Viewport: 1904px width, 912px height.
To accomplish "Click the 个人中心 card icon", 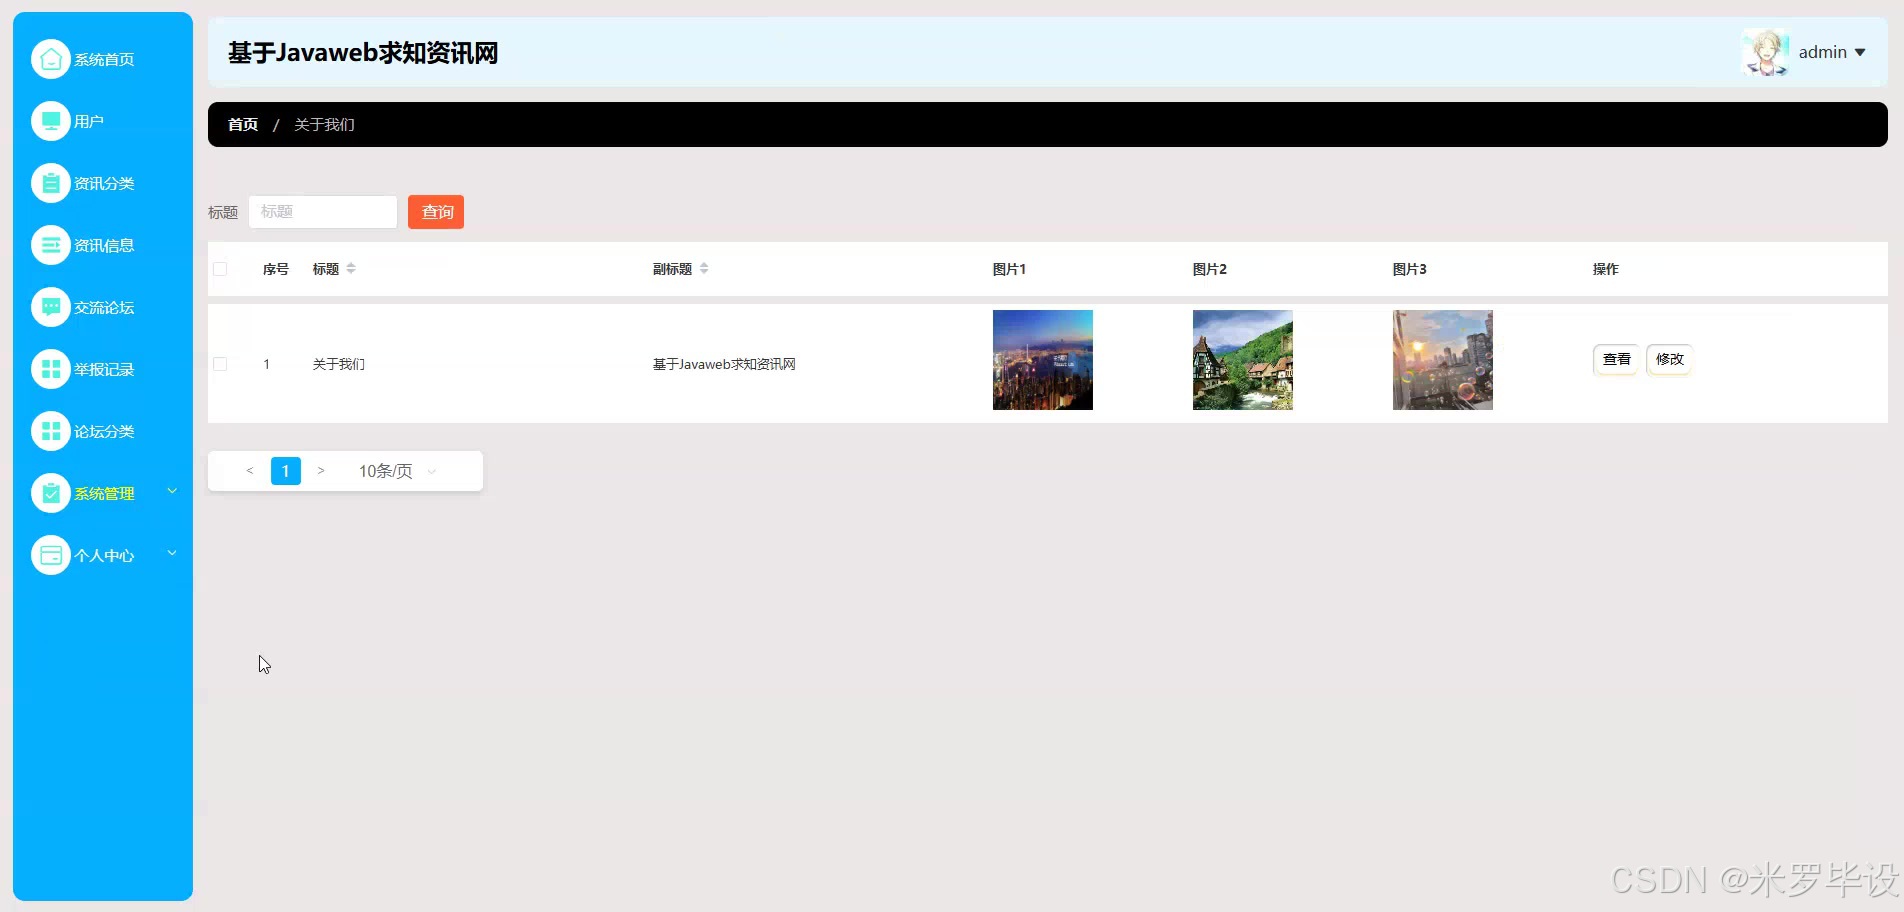I will tap(51, 555).
